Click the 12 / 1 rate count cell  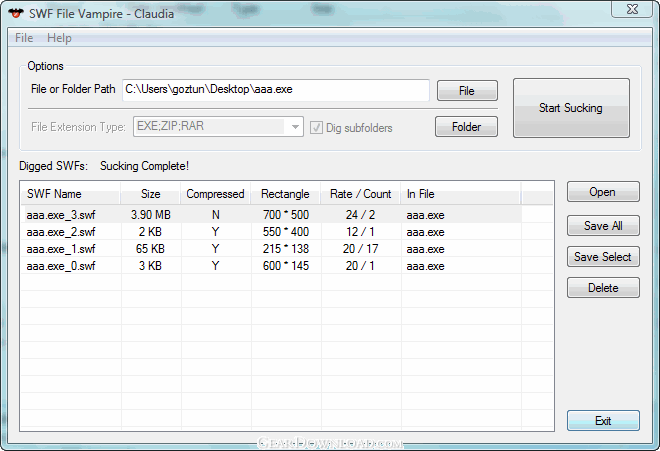tap(360, 232)
